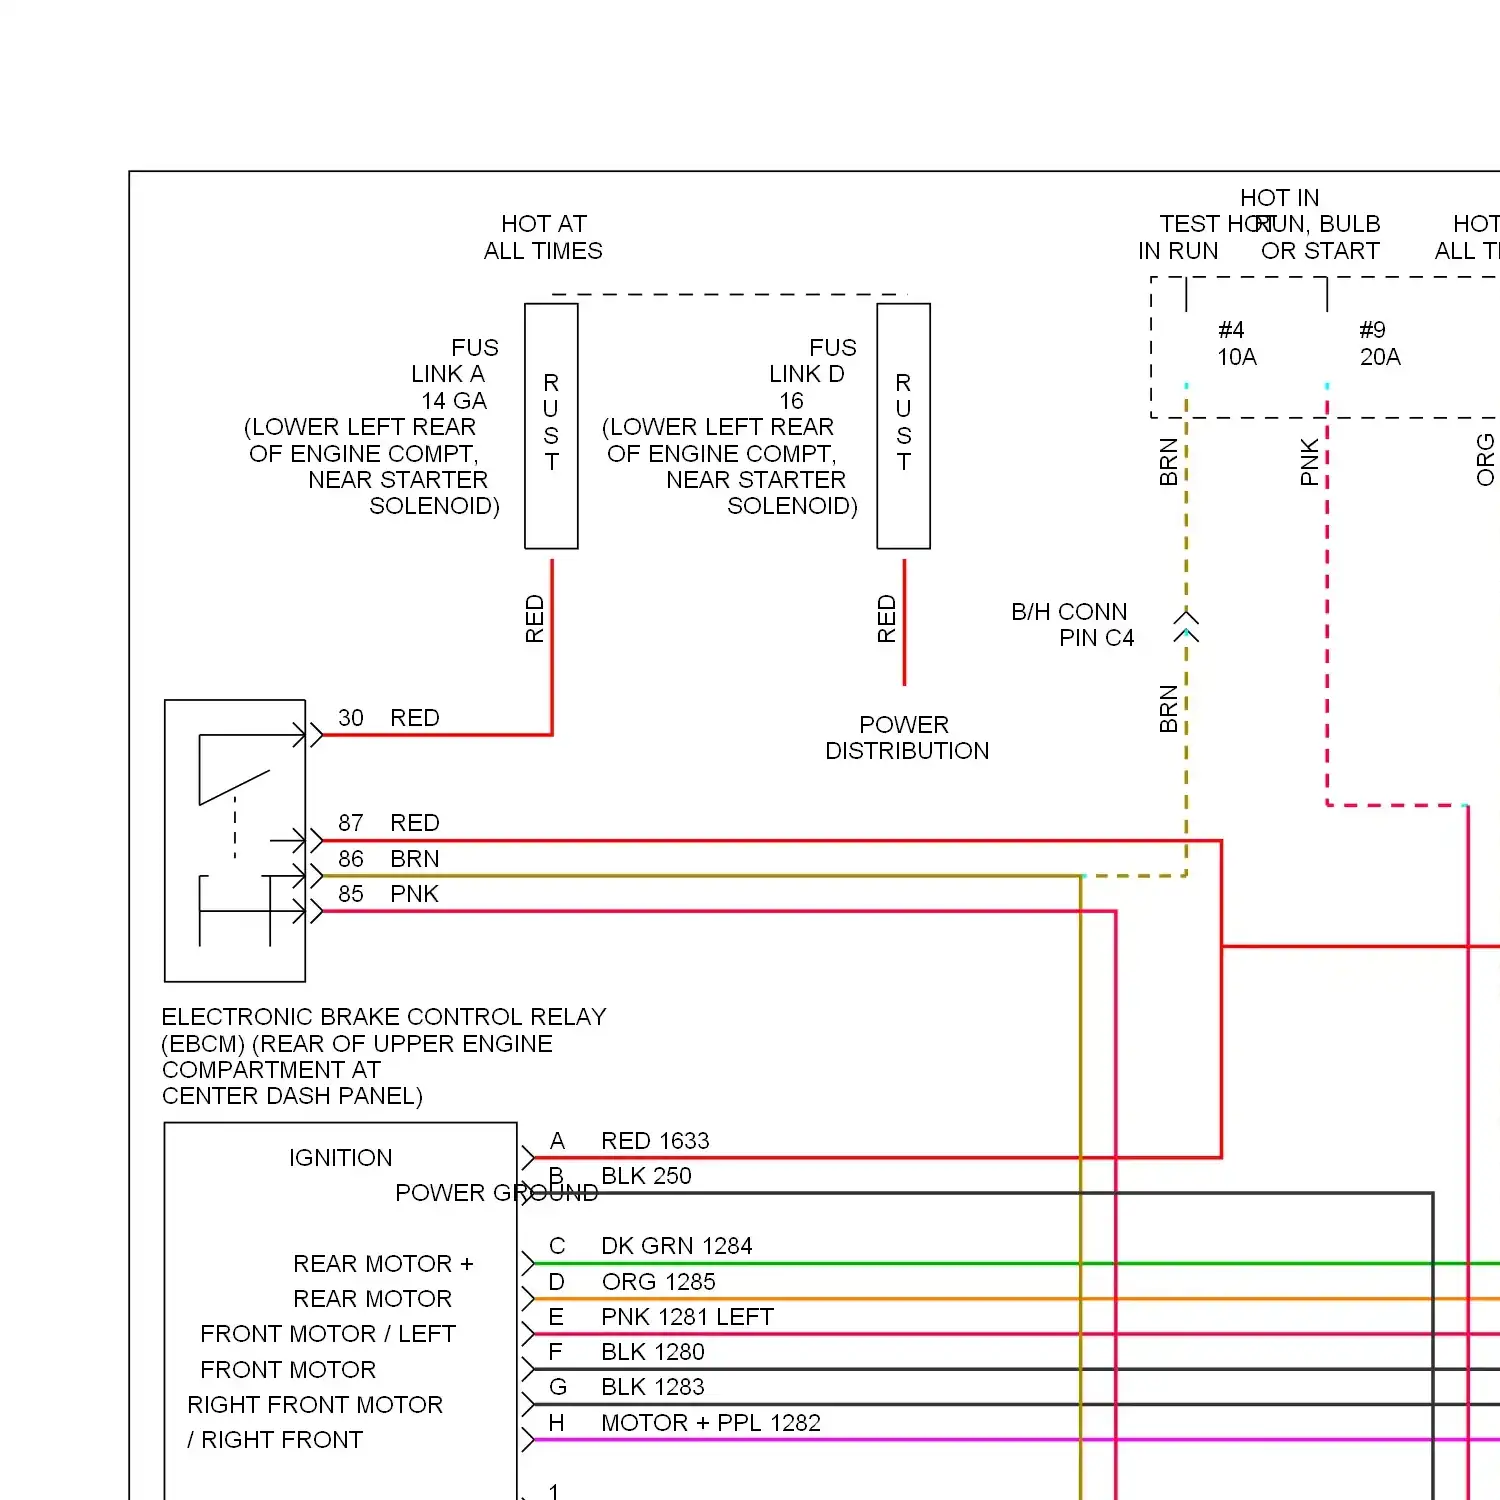The height and width of the screenshot is (1500, 1500).
Task: Click the "B/H CONN PIN C4" label
Action: coord(1072,625)
